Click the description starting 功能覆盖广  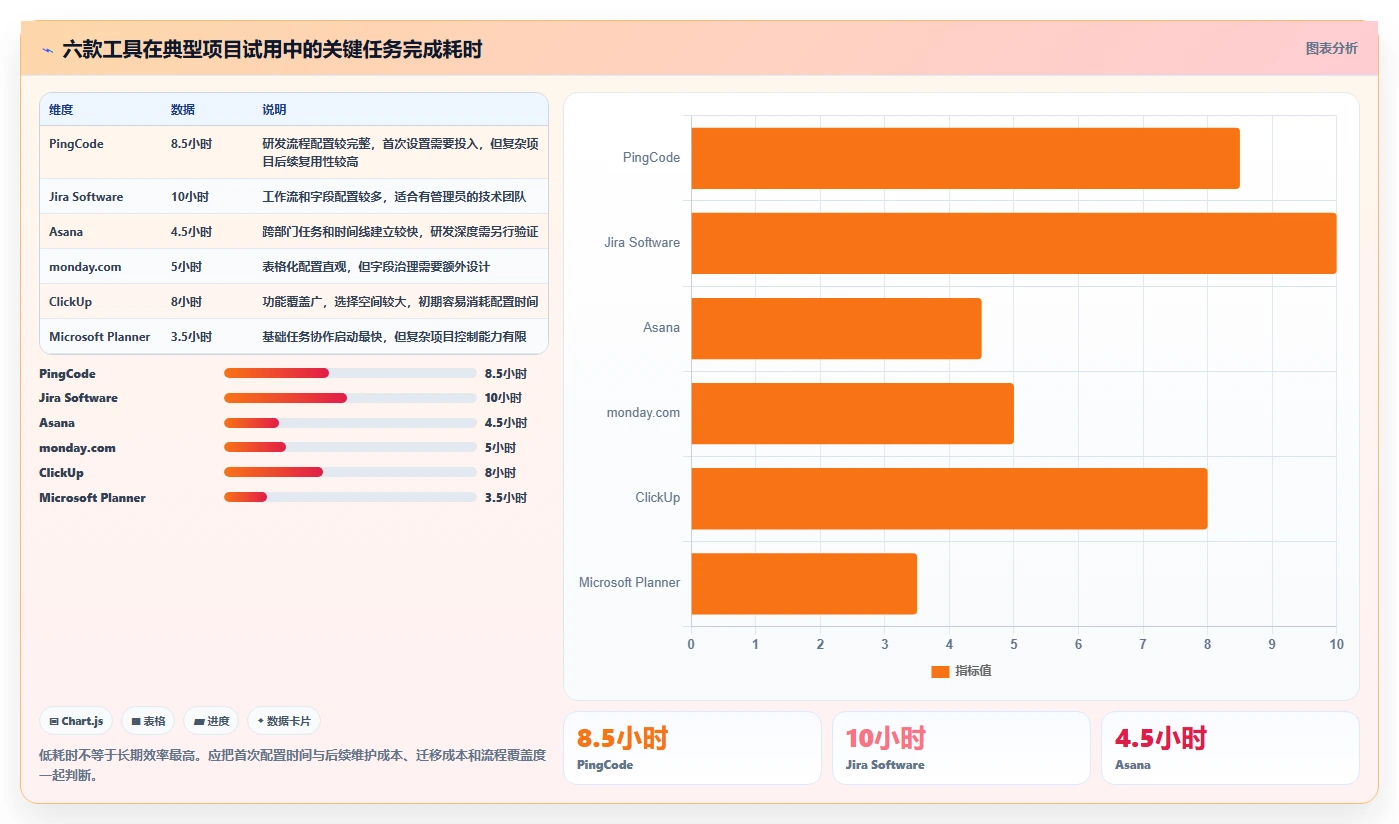400,302
